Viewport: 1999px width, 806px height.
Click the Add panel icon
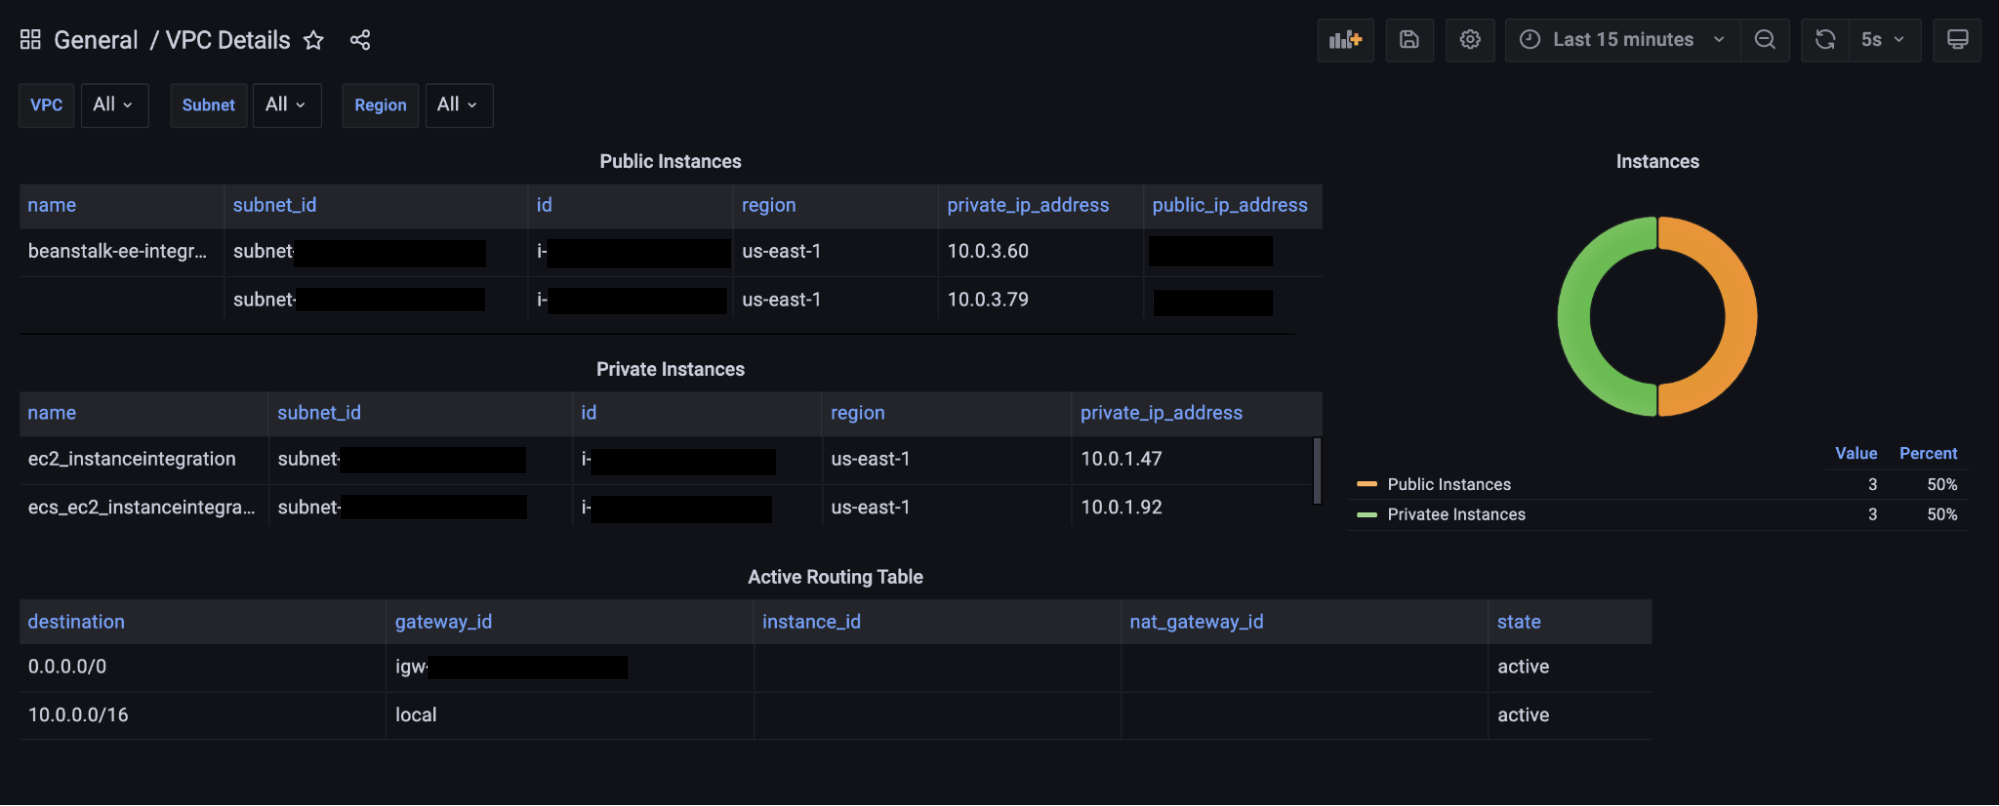click(1345, 40)
